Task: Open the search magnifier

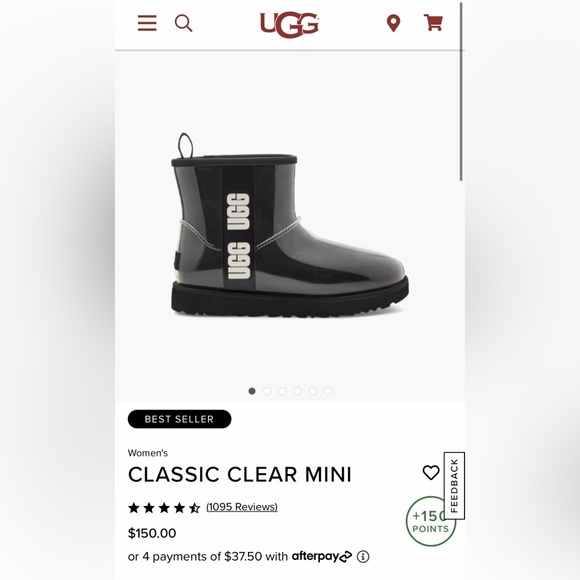Action: coord(183,23)
